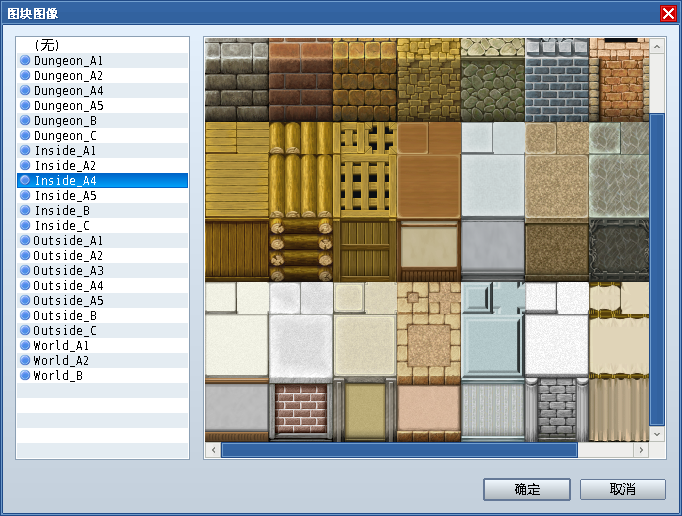Choose the Dungeon_A4 tileset image
The width and height of the screenshot is (682, 516).
(103, 90)
